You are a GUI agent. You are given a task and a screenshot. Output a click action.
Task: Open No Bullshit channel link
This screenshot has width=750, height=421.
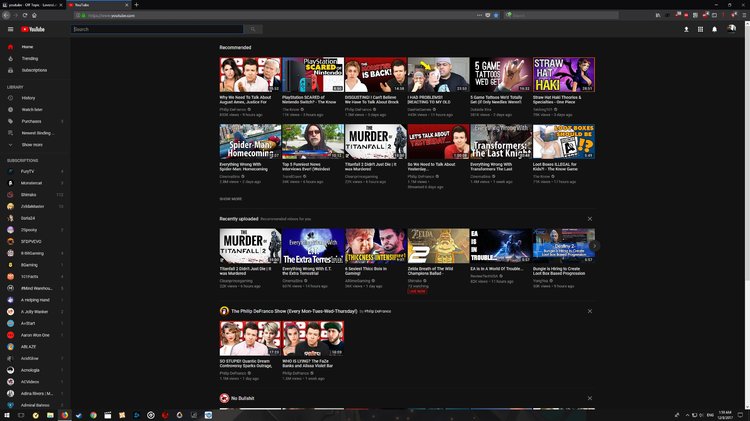coord(243,398)
